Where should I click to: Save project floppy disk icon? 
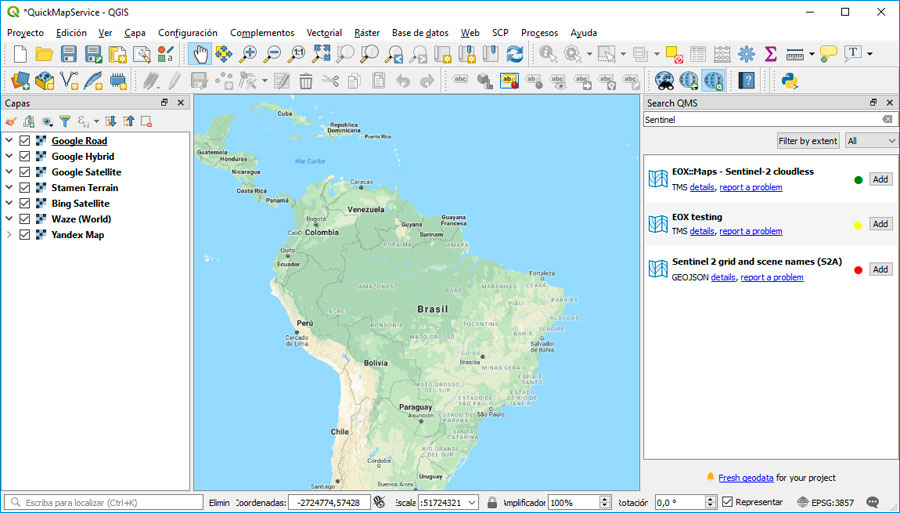click(x=68, y=55)
